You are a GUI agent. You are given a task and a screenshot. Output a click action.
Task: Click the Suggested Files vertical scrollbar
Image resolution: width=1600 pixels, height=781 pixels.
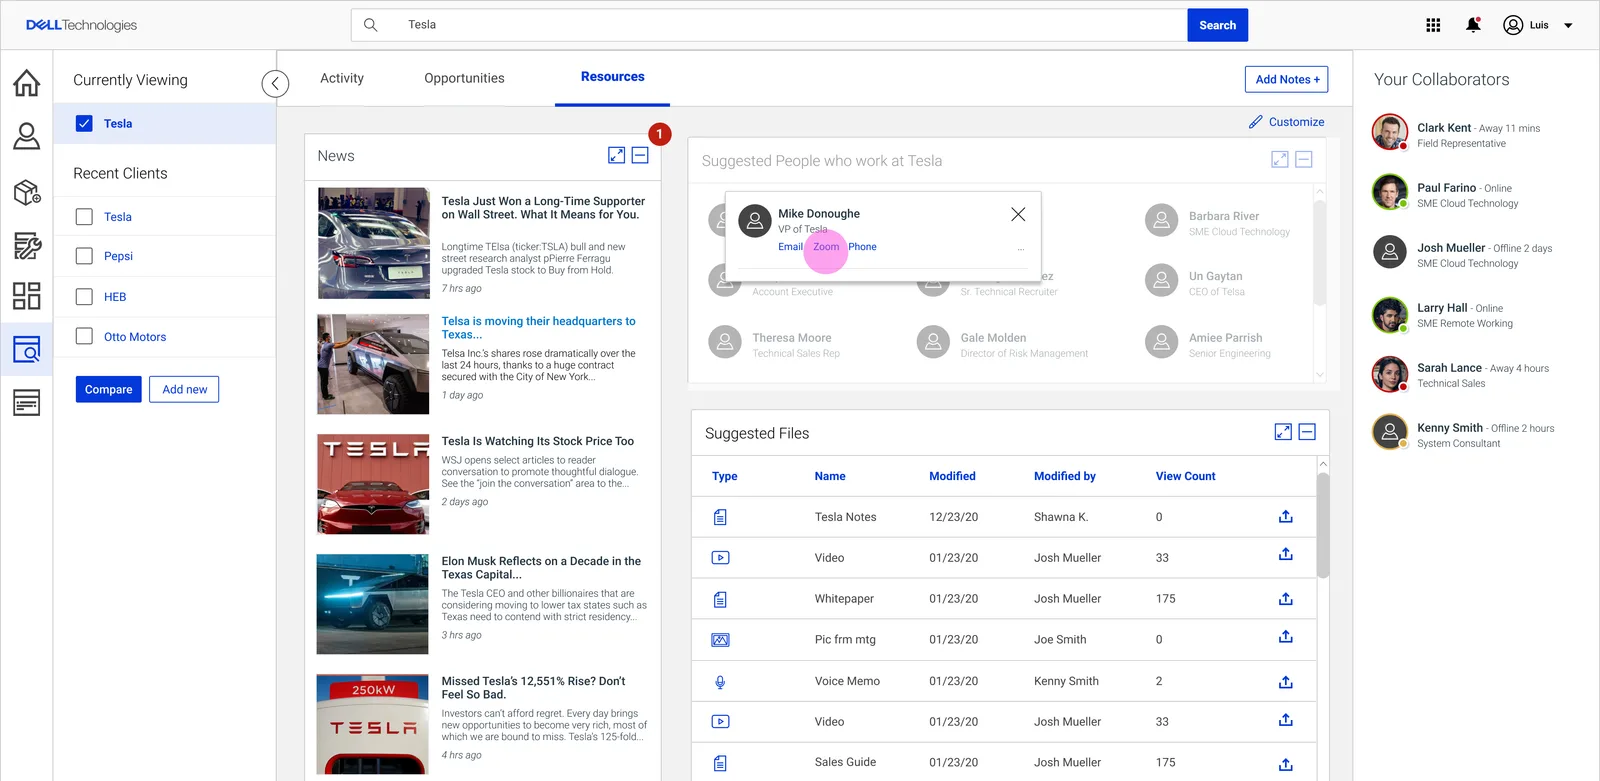1323,525
